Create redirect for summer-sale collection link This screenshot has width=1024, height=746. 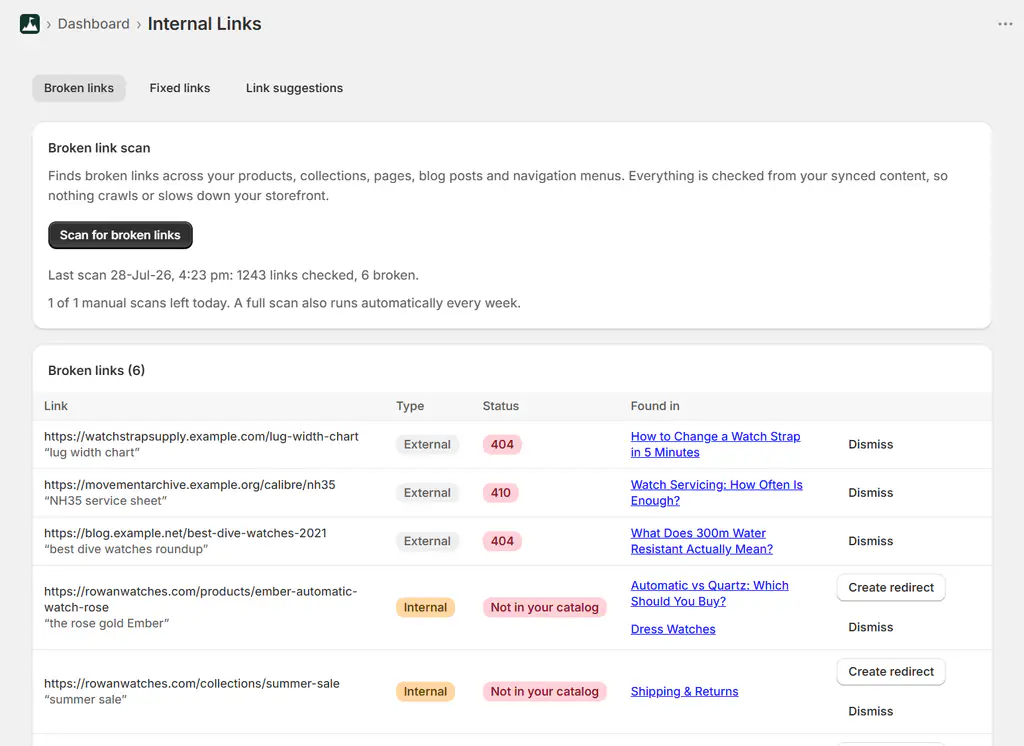point(891,672)
